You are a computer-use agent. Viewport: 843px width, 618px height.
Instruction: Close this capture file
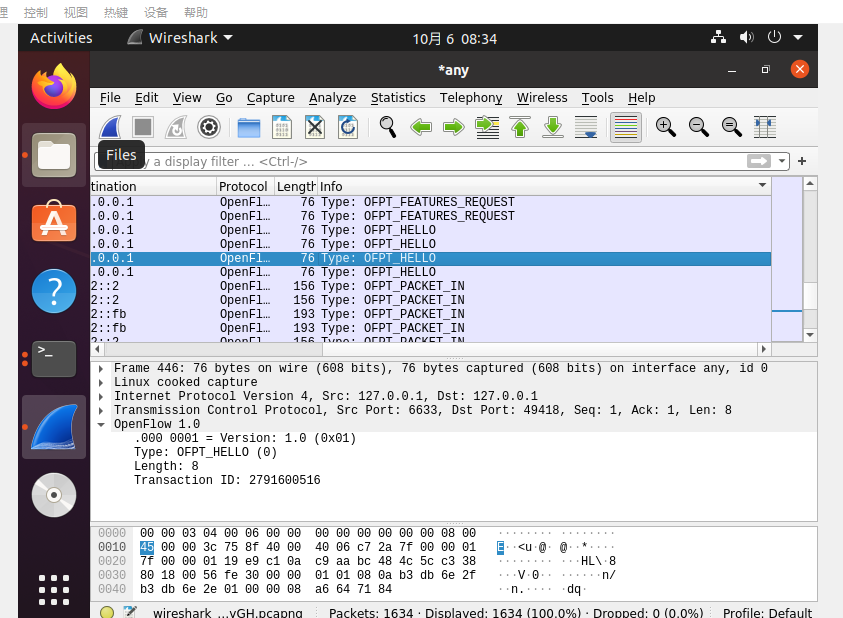coord(315,127)
